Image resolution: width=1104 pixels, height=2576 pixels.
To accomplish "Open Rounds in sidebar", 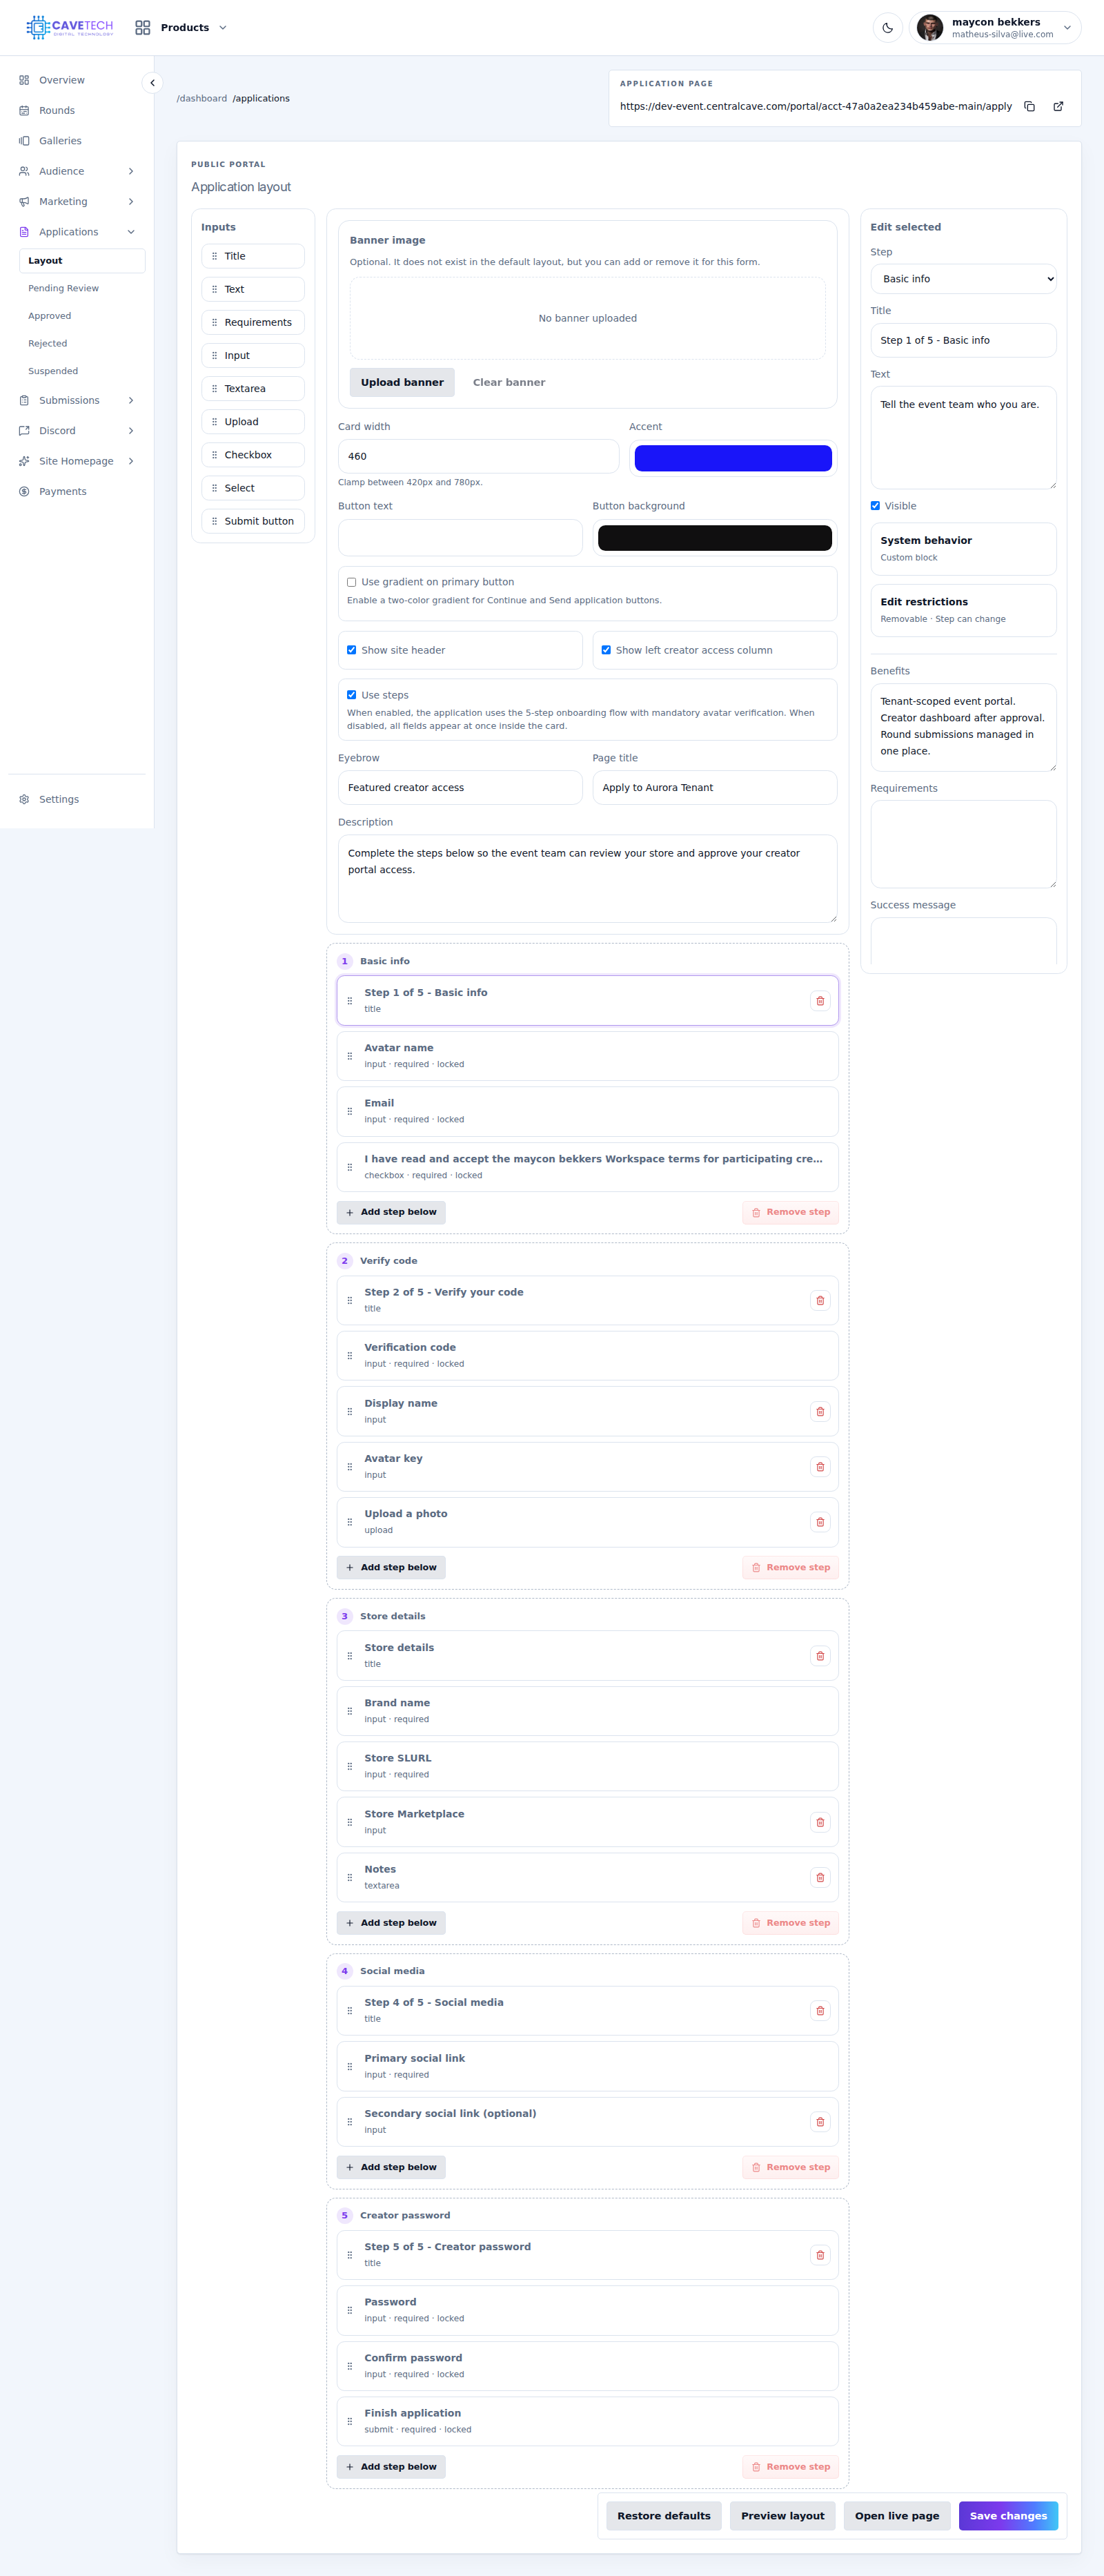I will click(x=77, y=110).
